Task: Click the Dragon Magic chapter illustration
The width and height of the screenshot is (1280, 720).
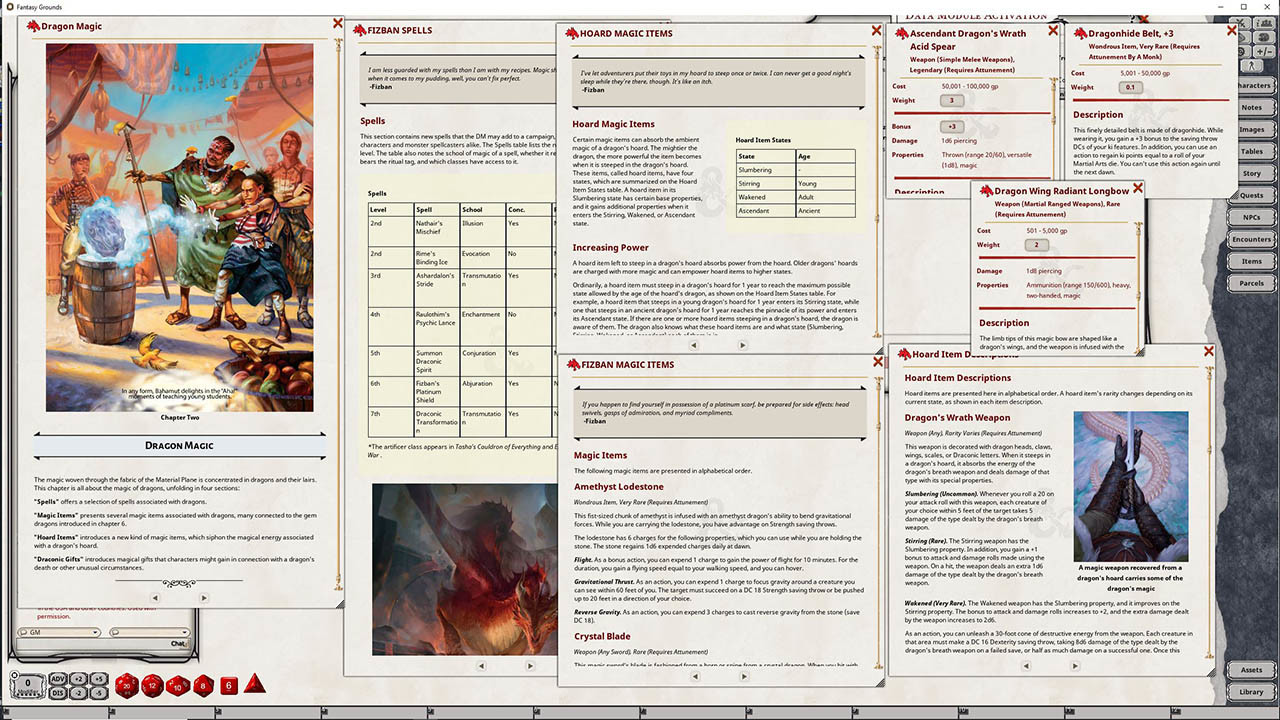Action: click(x=180, y=227)
